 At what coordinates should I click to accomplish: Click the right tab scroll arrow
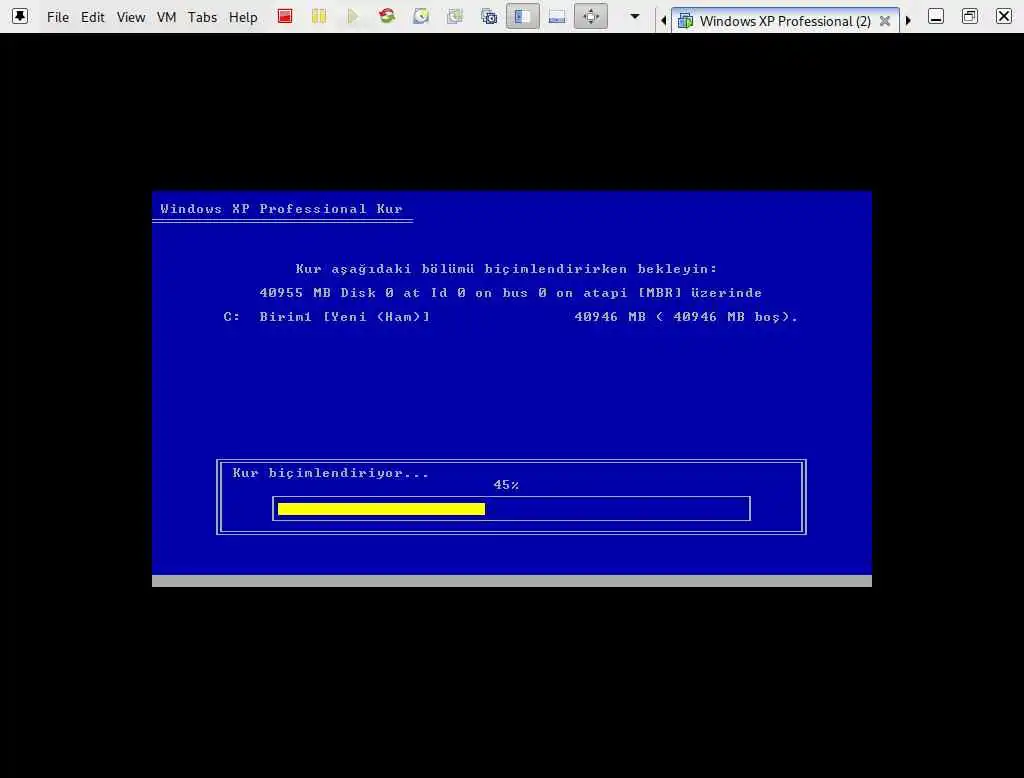click(x=908, y=21)
